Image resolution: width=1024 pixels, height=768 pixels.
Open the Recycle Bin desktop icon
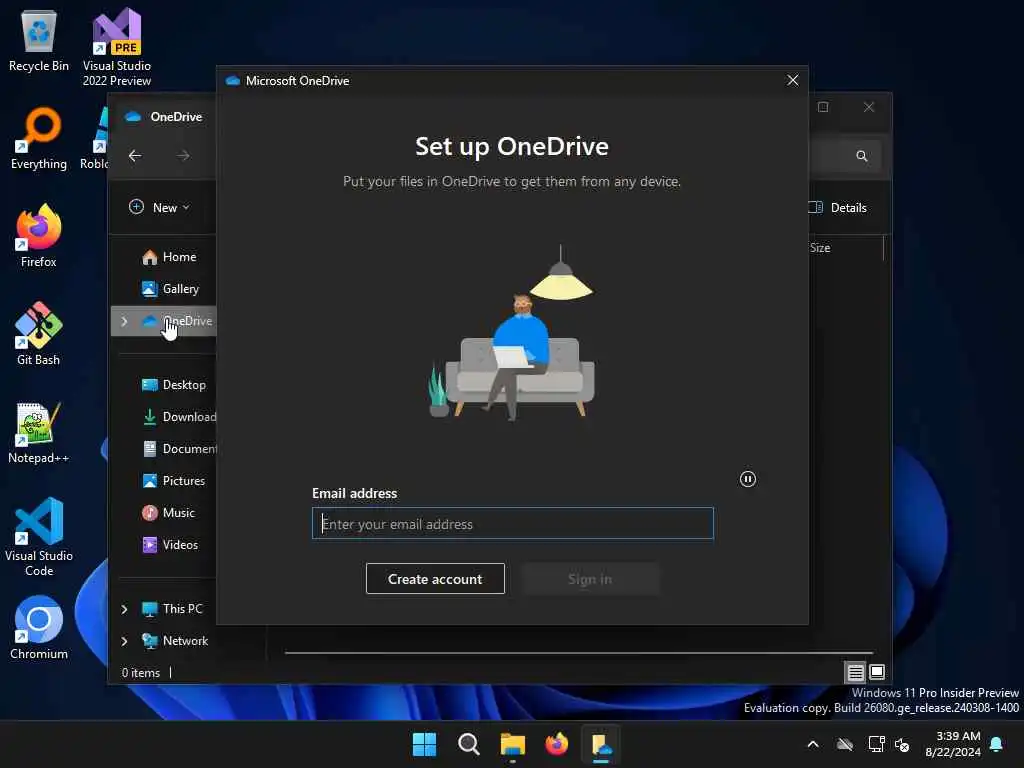(x=39, y=40)
